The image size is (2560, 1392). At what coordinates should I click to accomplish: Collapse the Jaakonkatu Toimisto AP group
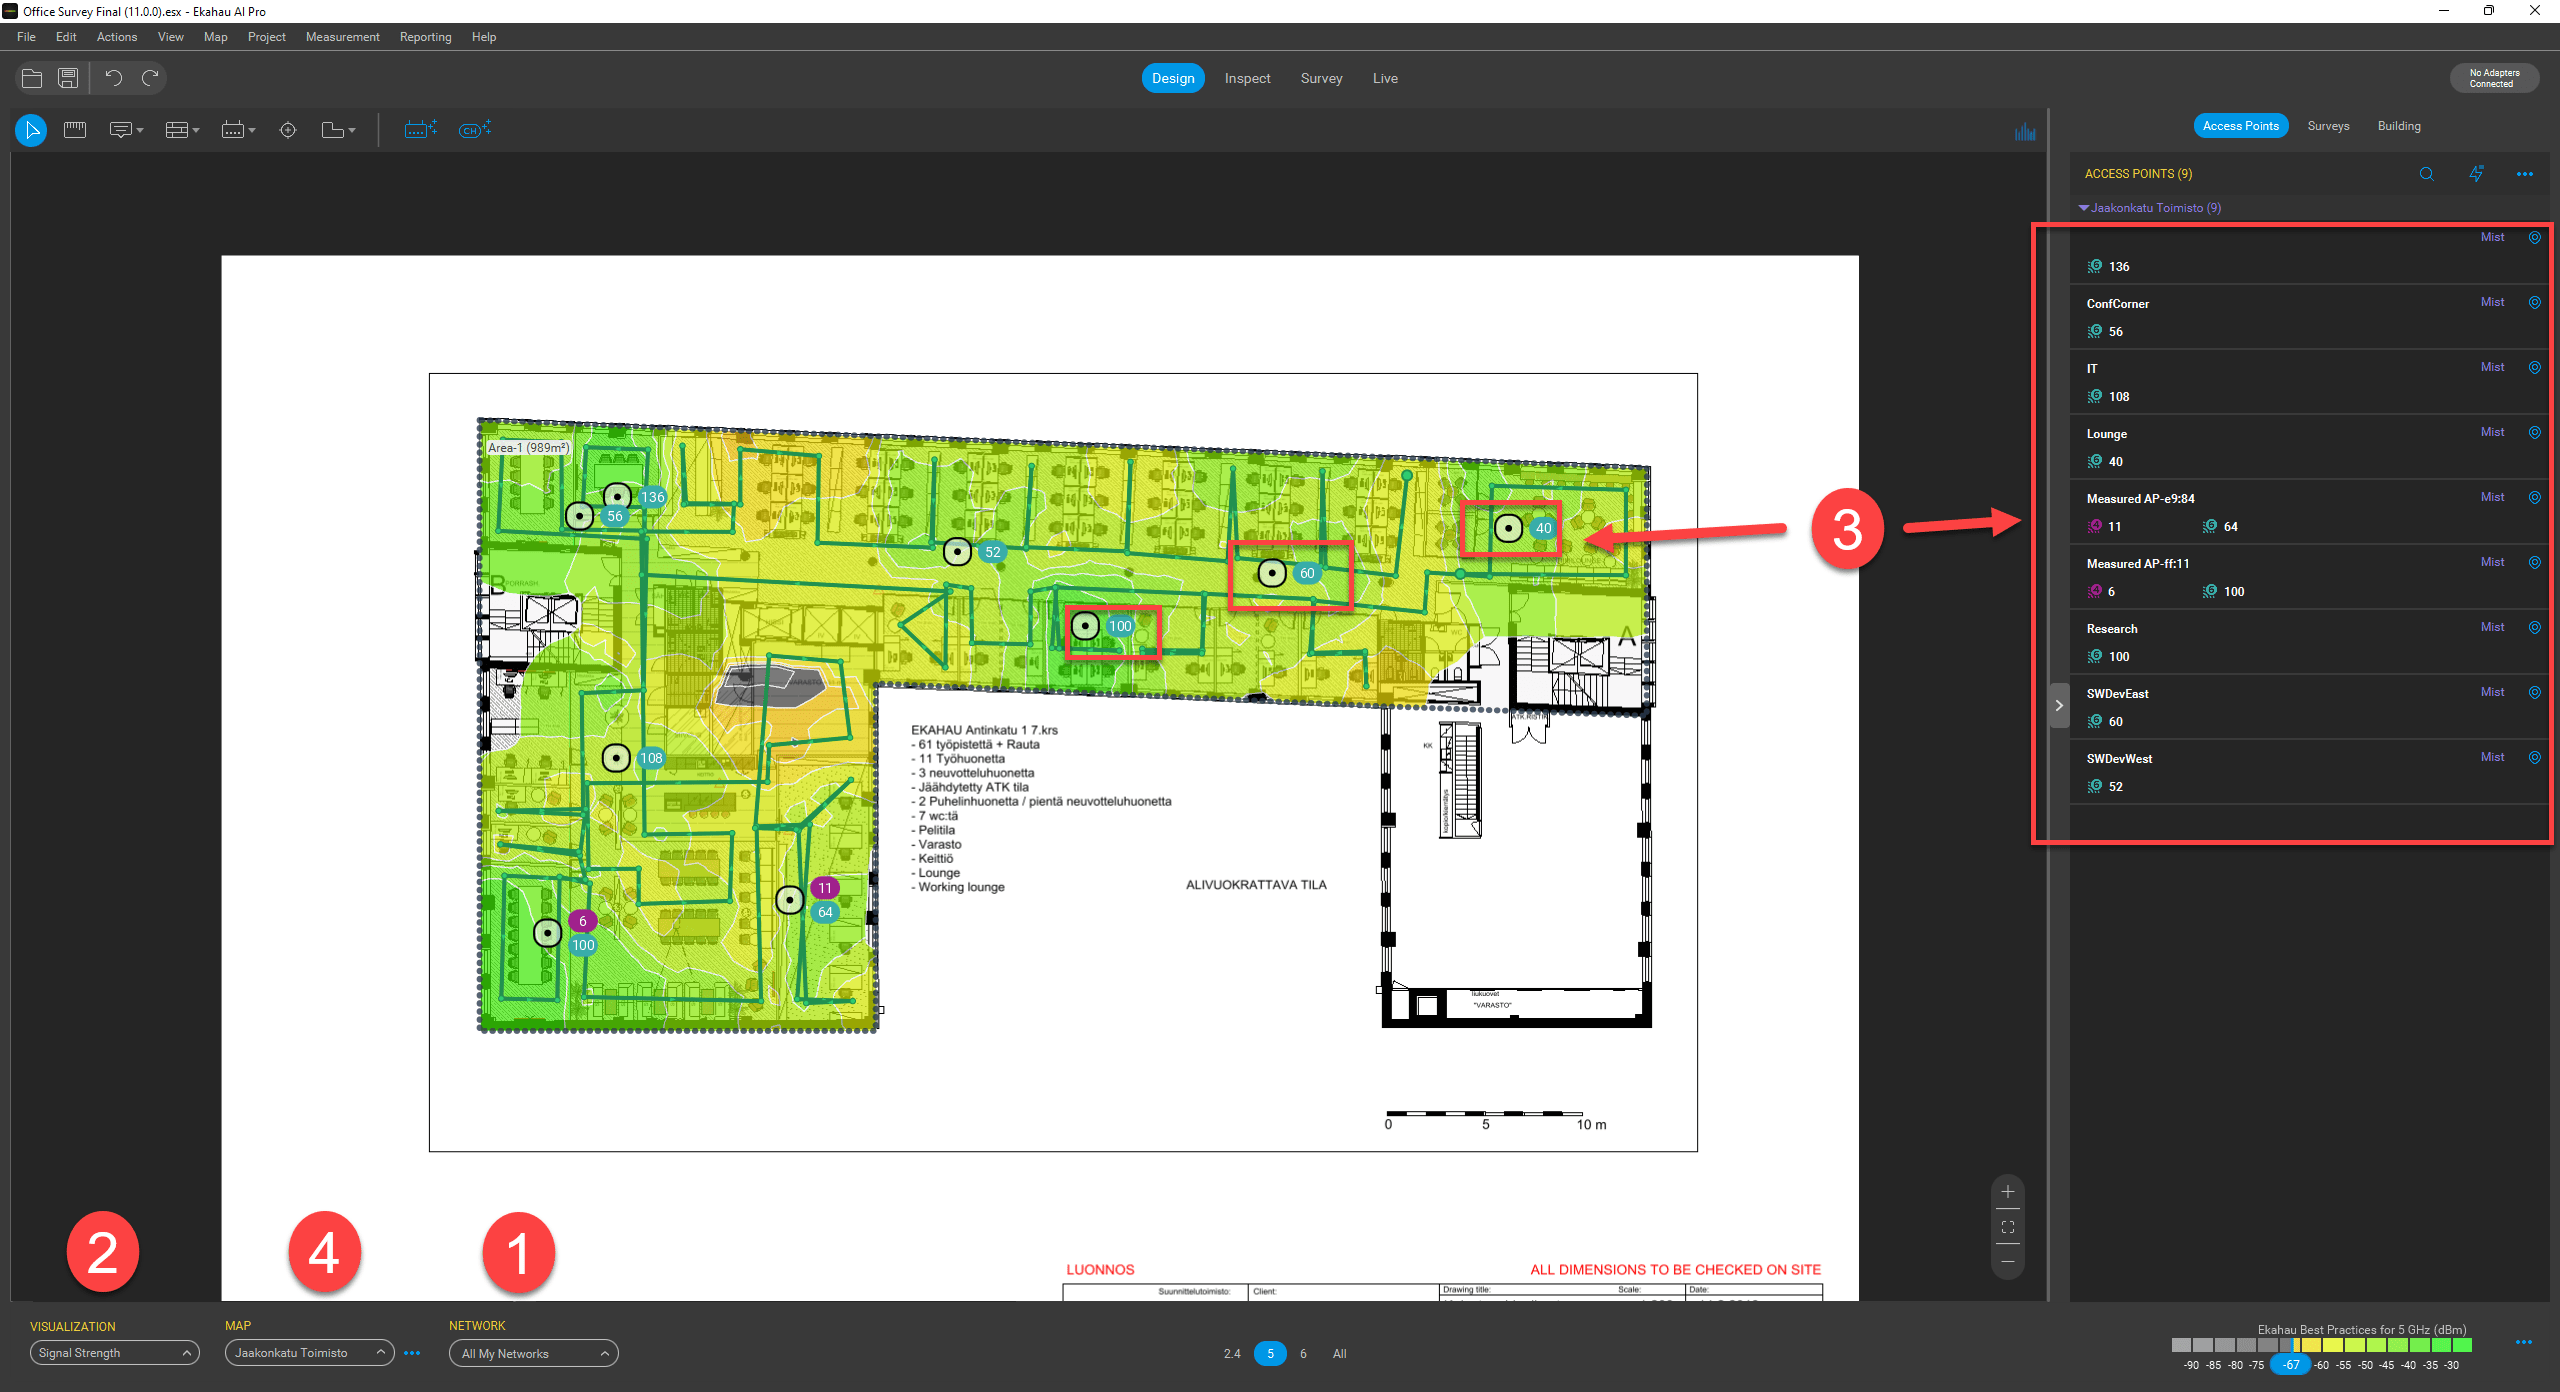pos(2084,208)
